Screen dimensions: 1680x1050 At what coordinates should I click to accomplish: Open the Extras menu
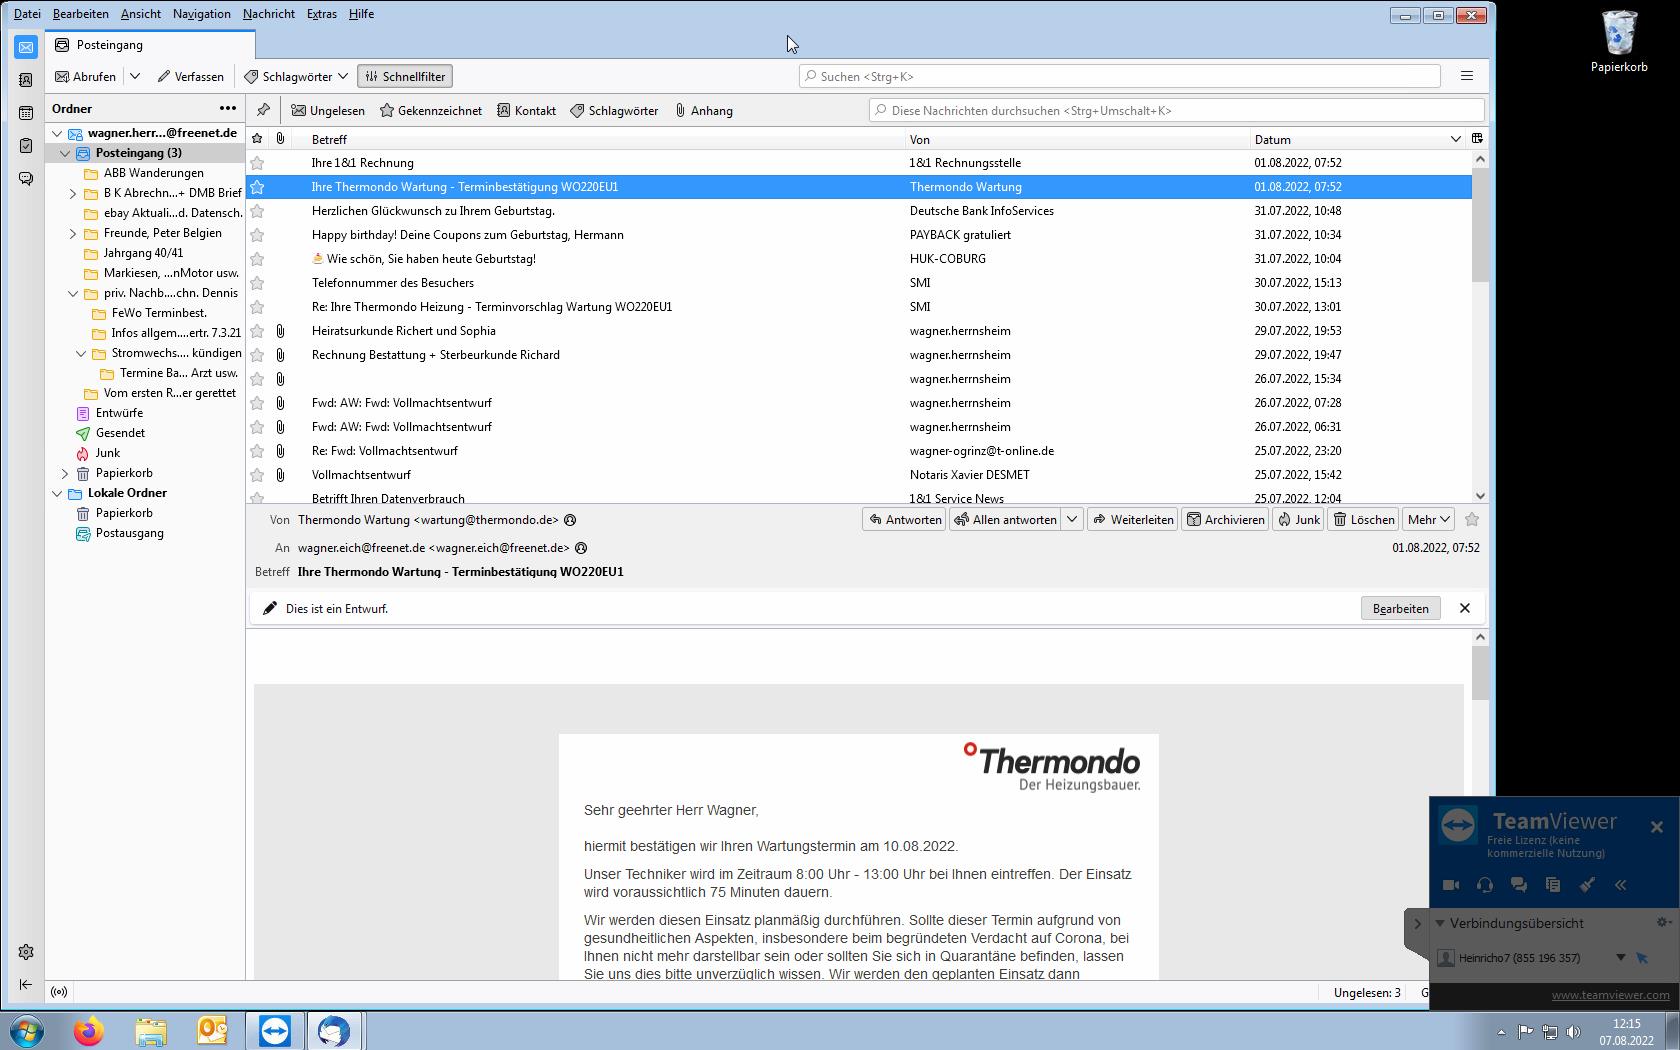(322, 14)
